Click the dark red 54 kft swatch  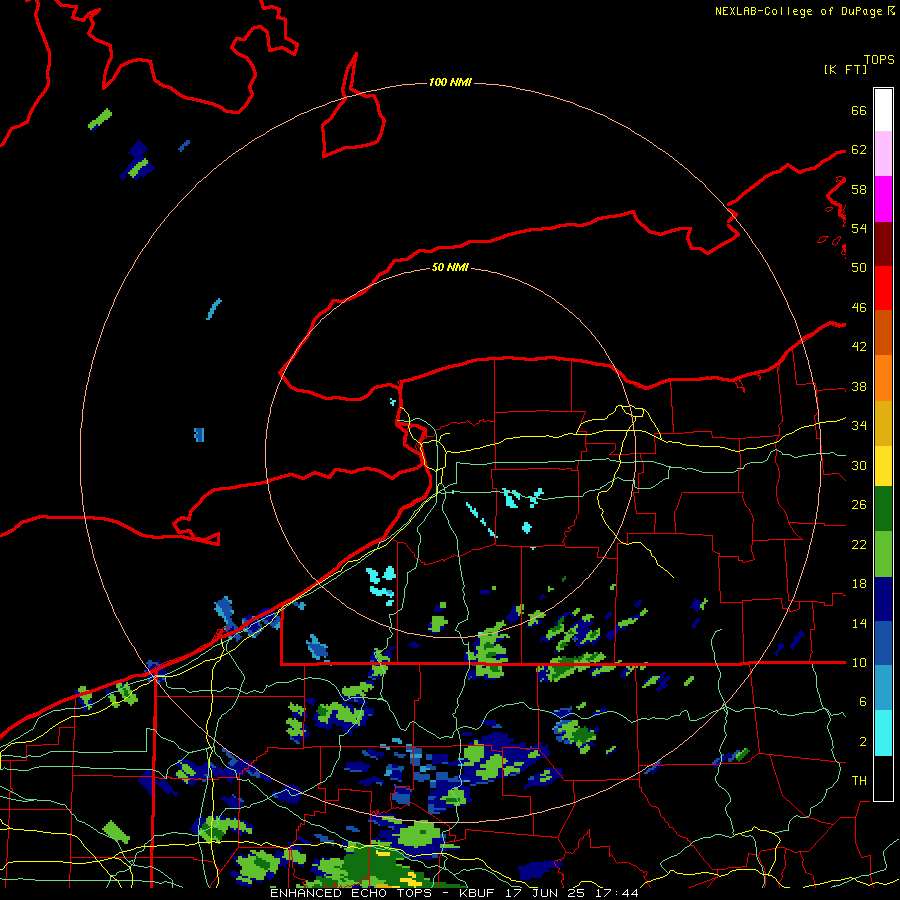(883, 243)
